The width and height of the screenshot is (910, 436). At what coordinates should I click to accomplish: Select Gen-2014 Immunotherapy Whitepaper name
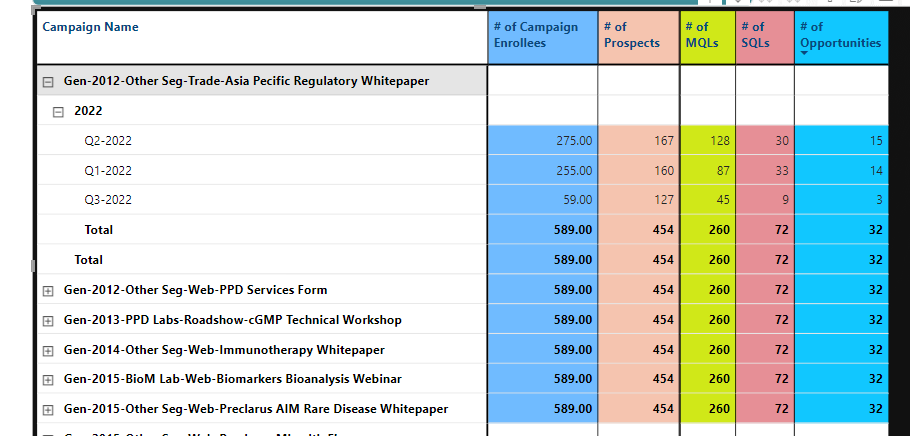click(224, 350)
